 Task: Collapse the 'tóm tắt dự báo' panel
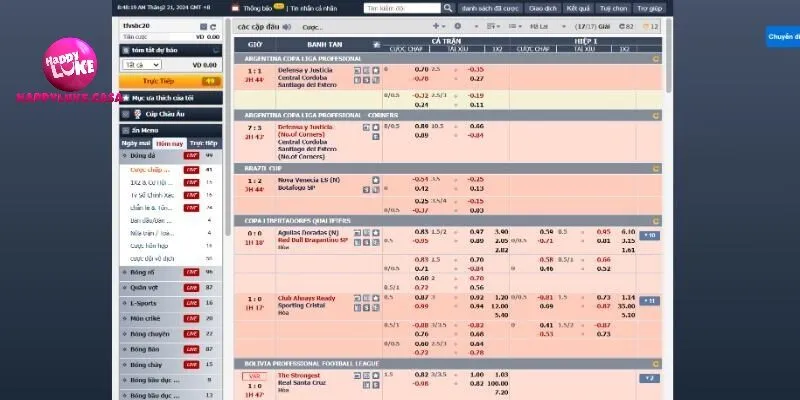tap(124, 48)
